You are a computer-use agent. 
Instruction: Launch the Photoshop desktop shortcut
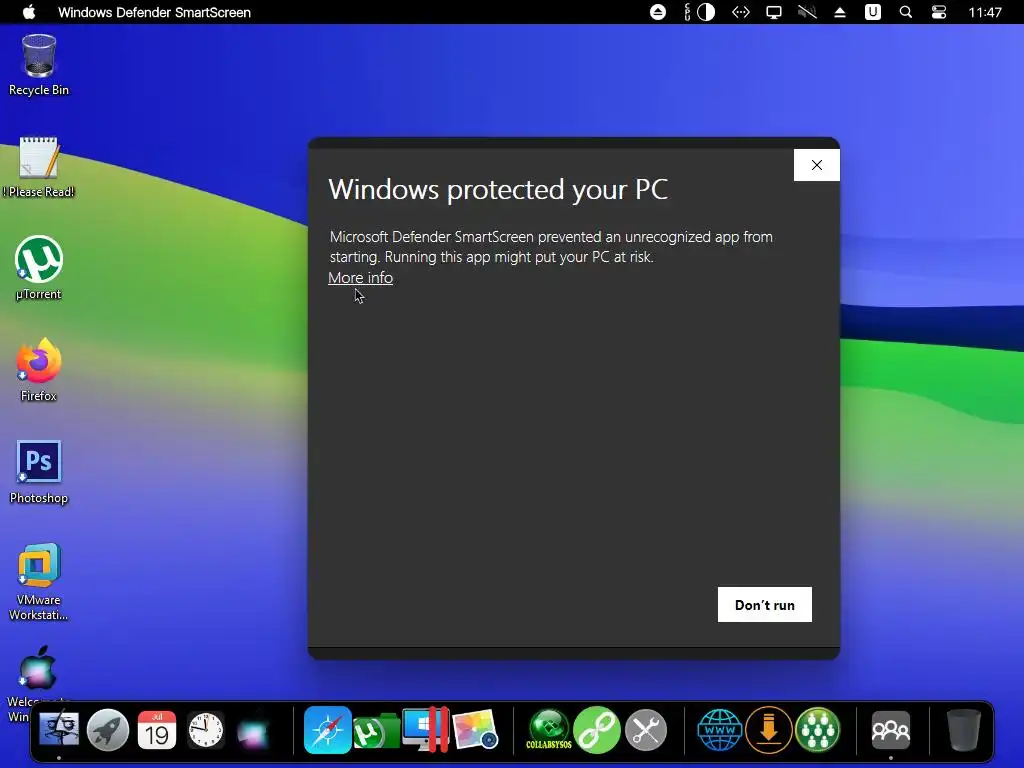pyautogui.click(x=39, y=472)
